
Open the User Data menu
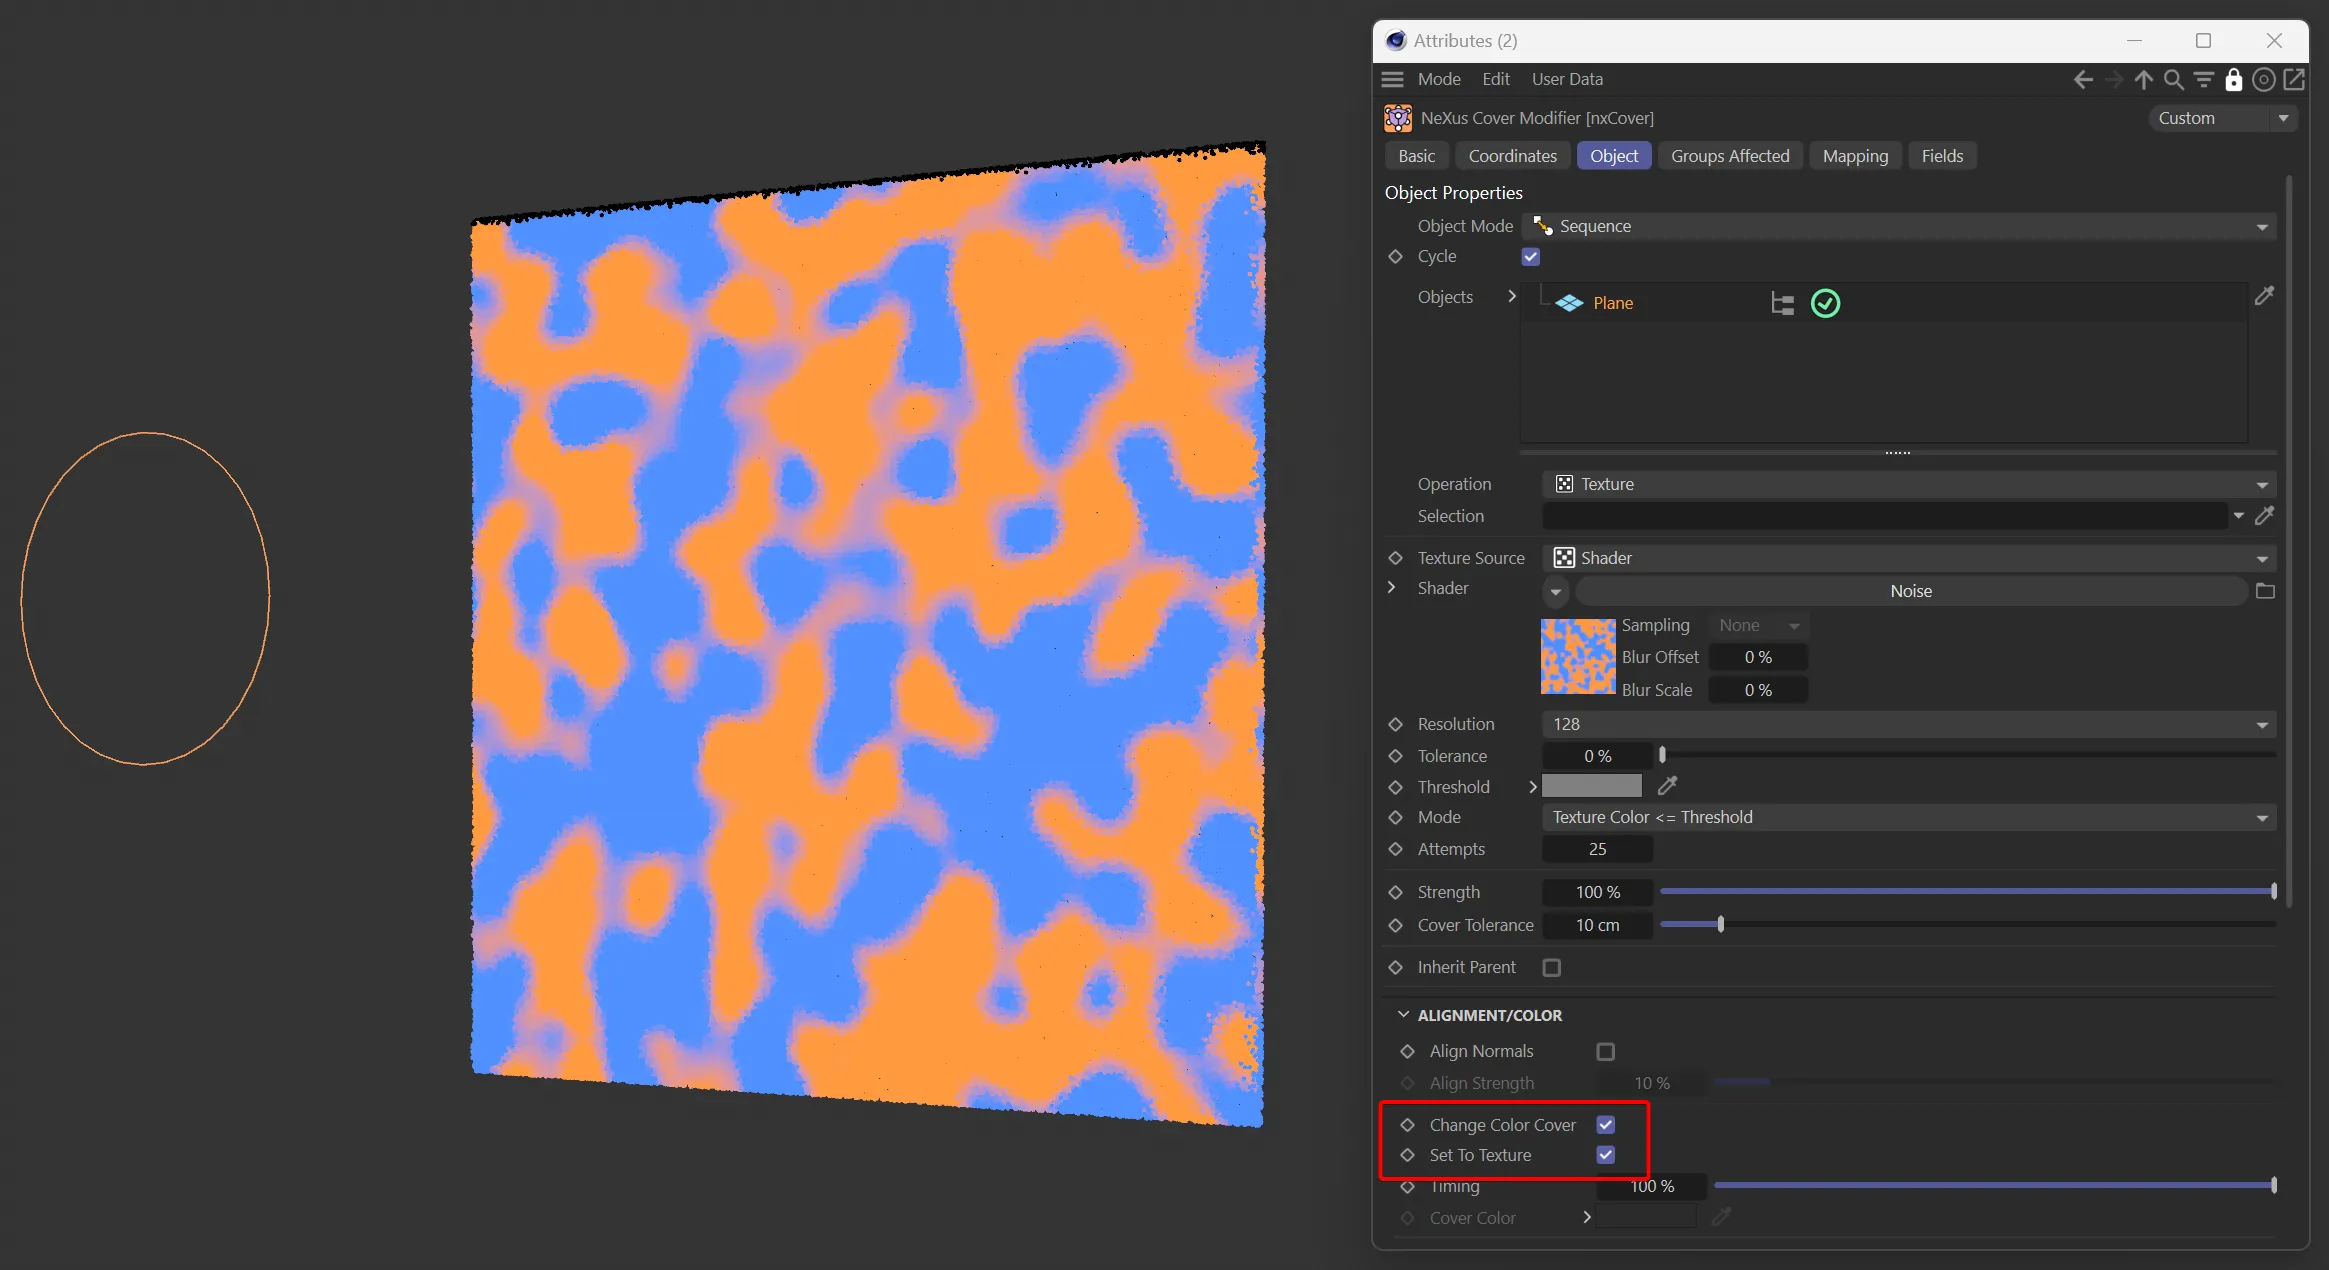click(x=1566, y=79)
